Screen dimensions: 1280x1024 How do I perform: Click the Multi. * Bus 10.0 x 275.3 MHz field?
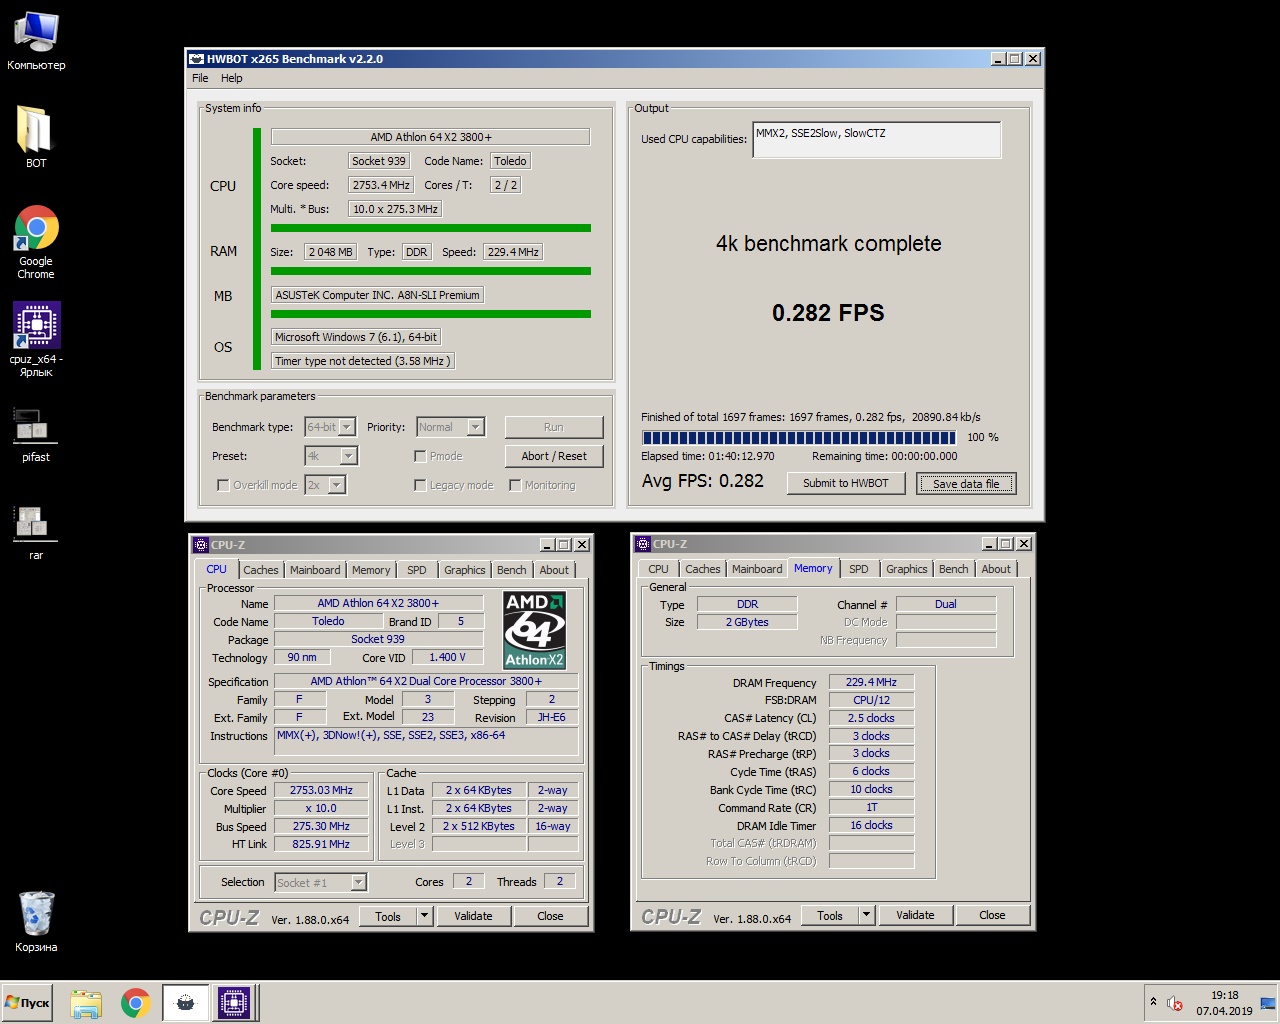(x=395, y=209)
